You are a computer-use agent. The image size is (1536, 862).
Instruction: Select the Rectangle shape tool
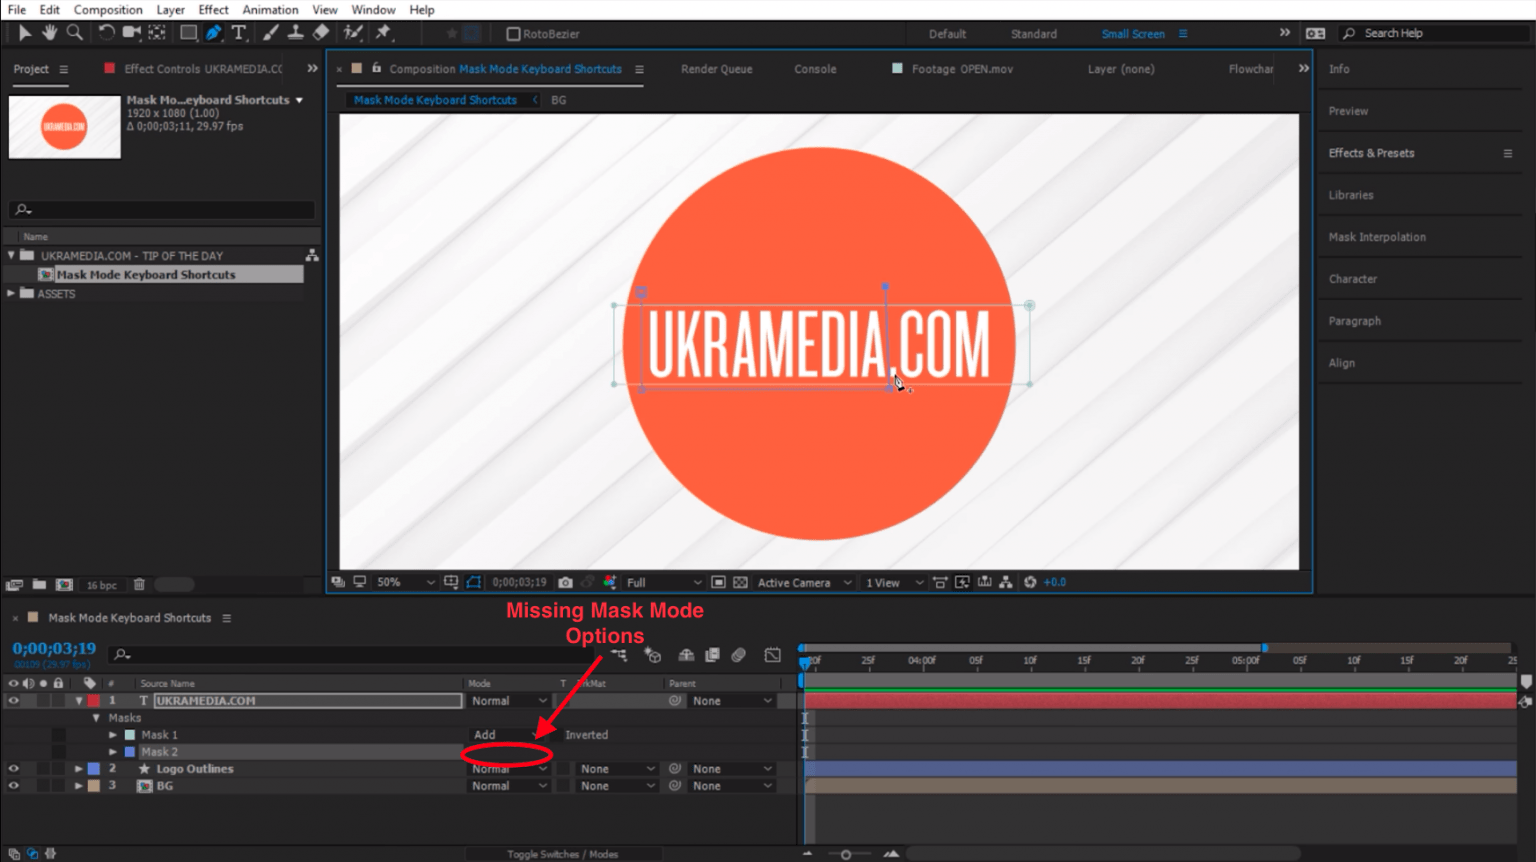tap(188, 33)
